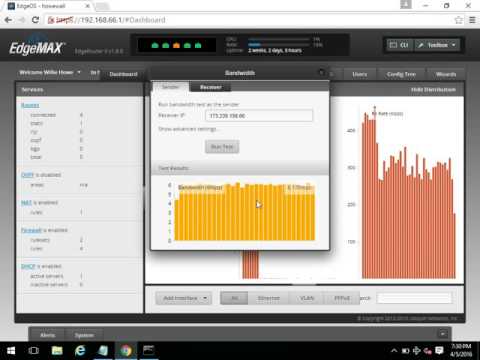Screen dimensions: 480x360
Task: Open the Wizards tab
Action: click(446, 74)
